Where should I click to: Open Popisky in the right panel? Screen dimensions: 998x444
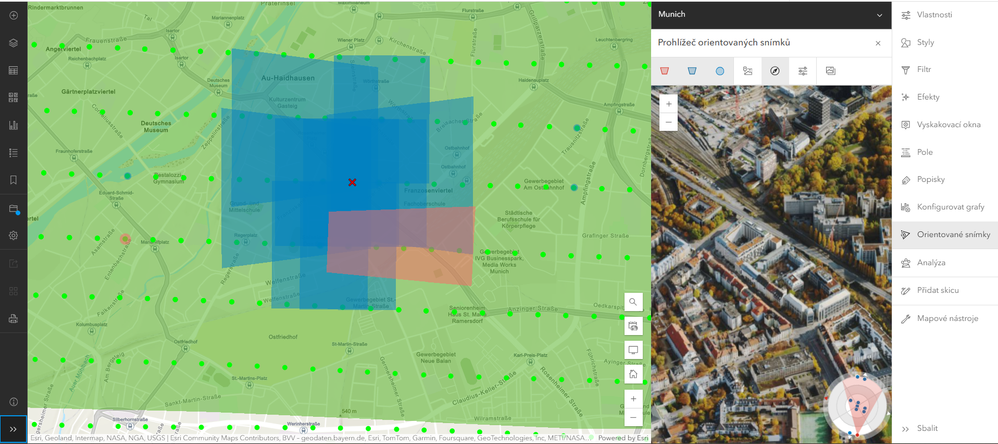click(x=945, y=179)
